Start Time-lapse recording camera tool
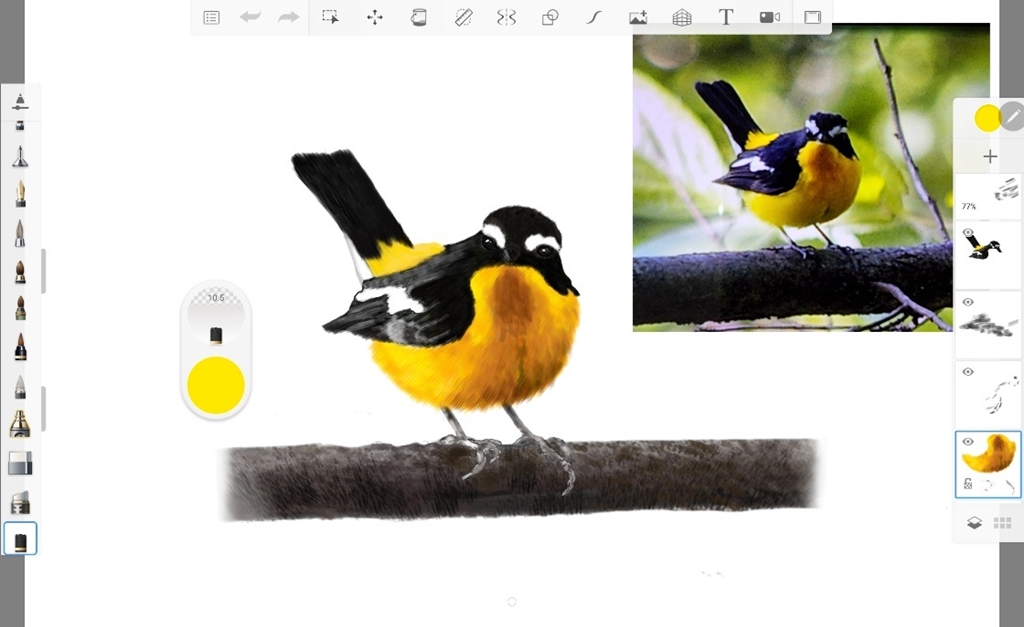 point(769,18)
